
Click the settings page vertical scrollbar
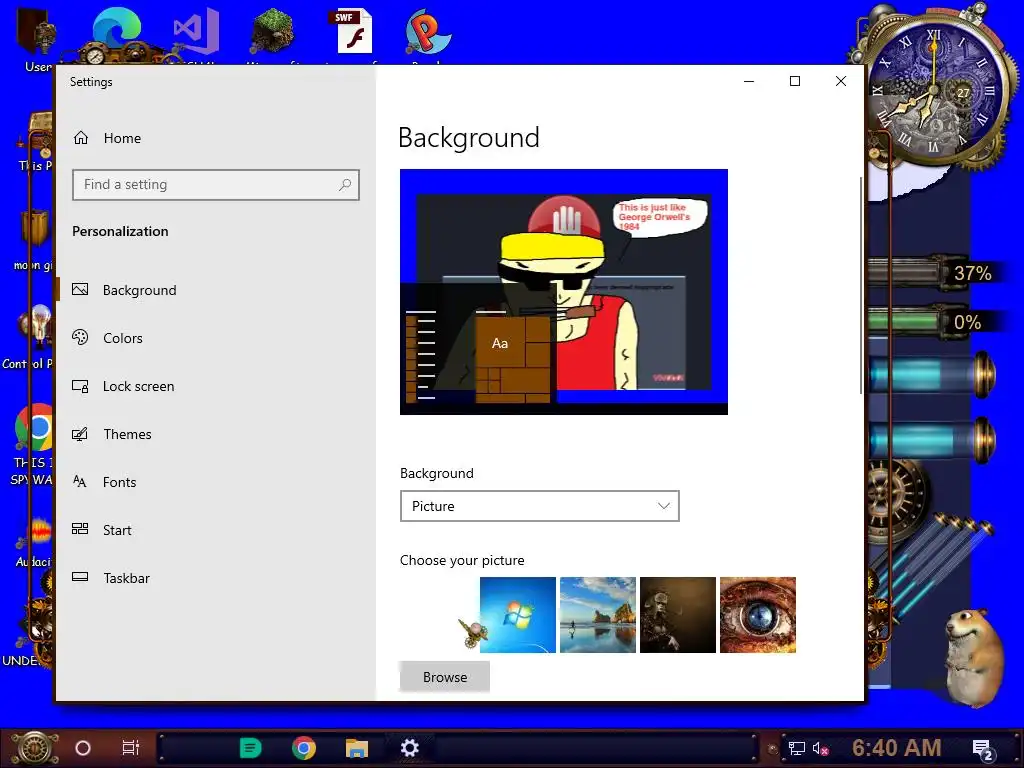pyautogui.click(x=861, y=285)
